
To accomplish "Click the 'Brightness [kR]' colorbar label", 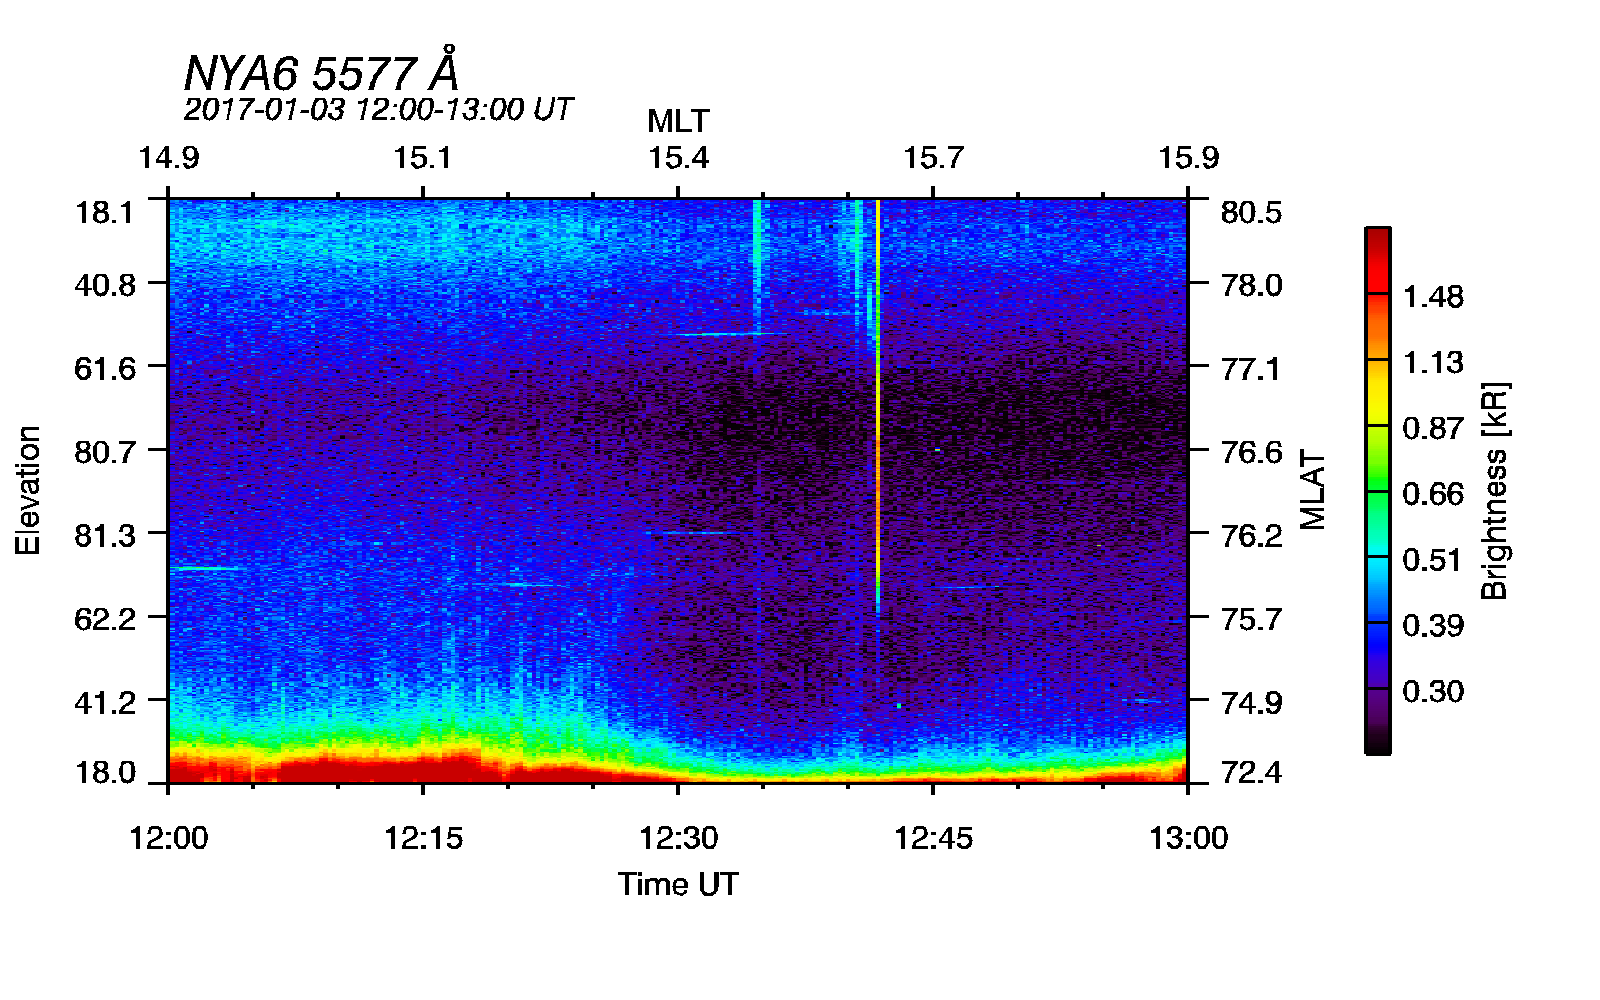I will (x=1494, y=490).
